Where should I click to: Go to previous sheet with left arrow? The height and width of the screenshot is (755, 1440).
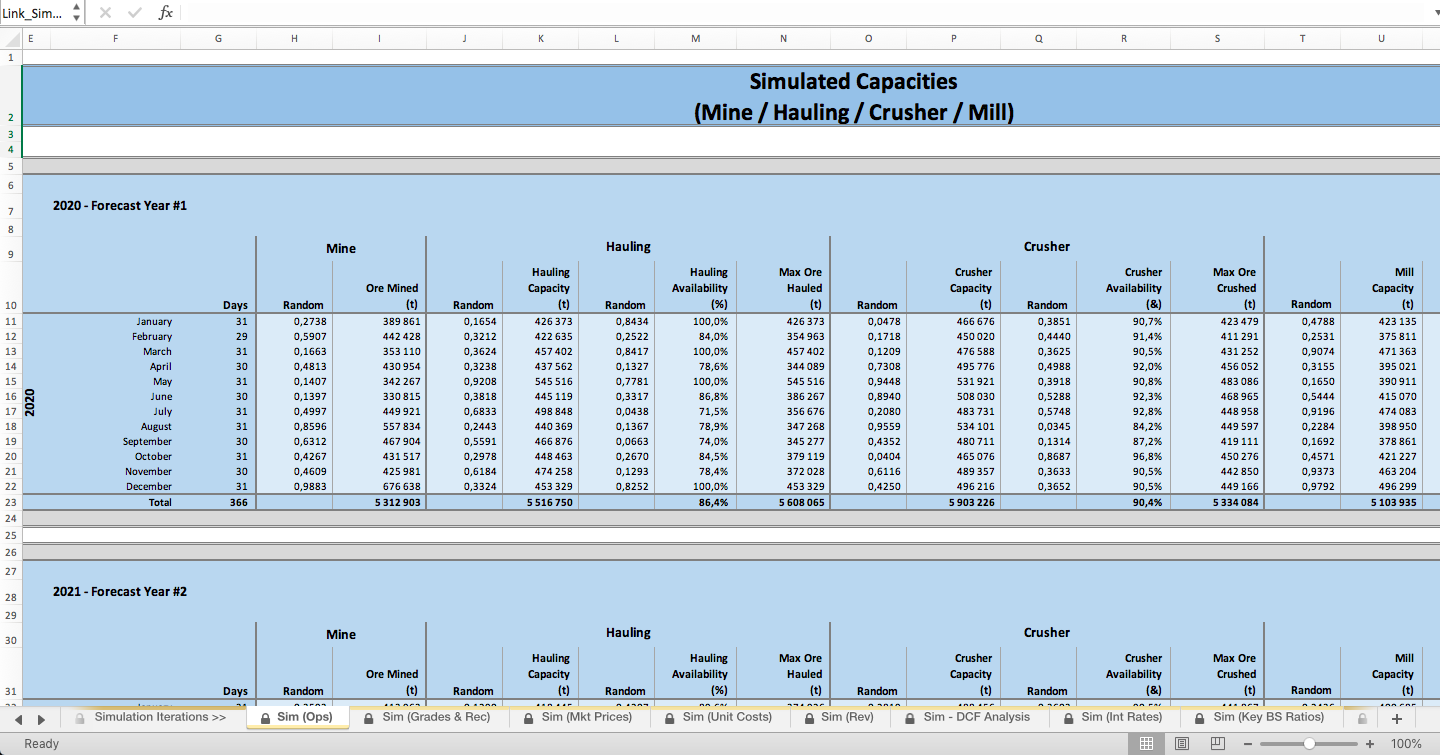(18, 718)
